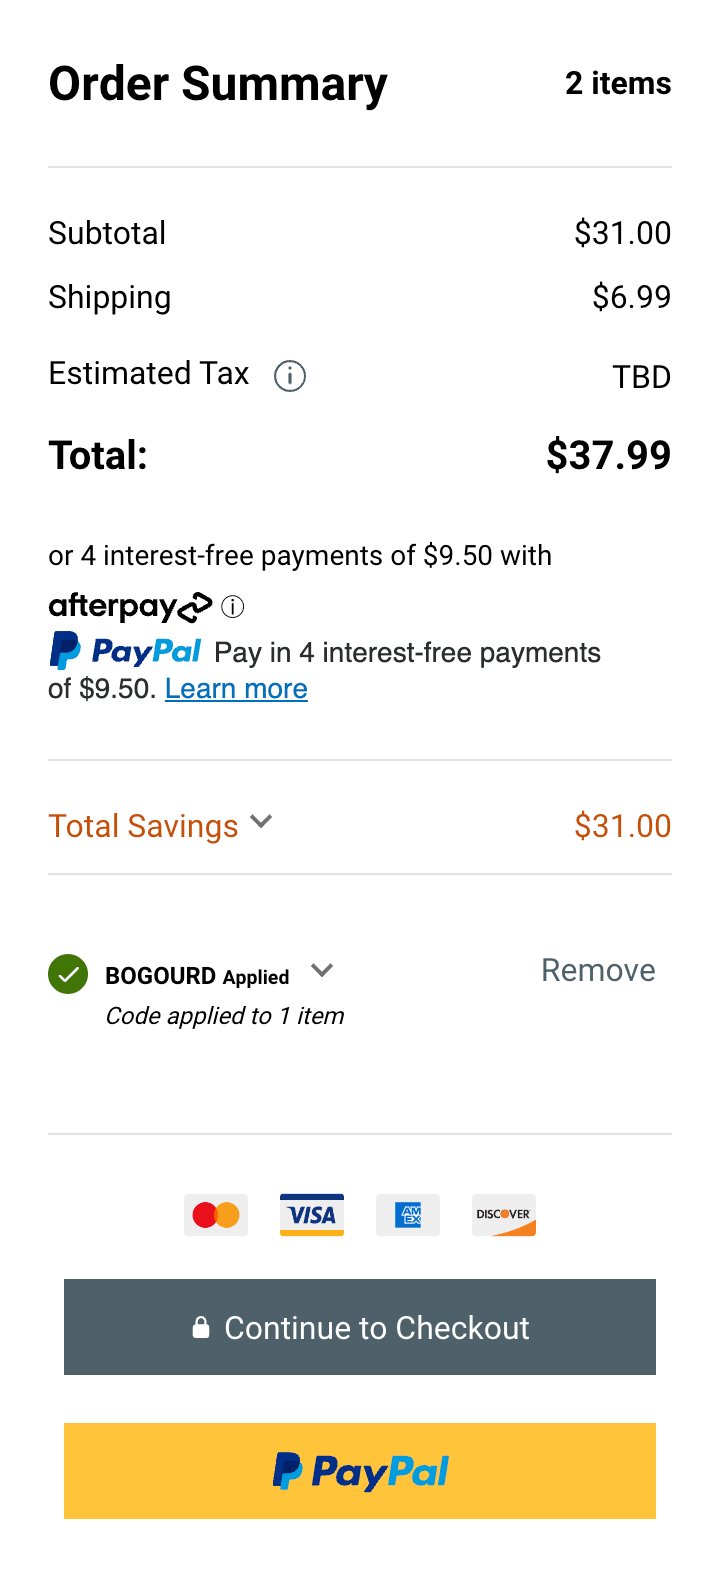
Task: Click the $31.00 total savings amount
Action: 622,826
